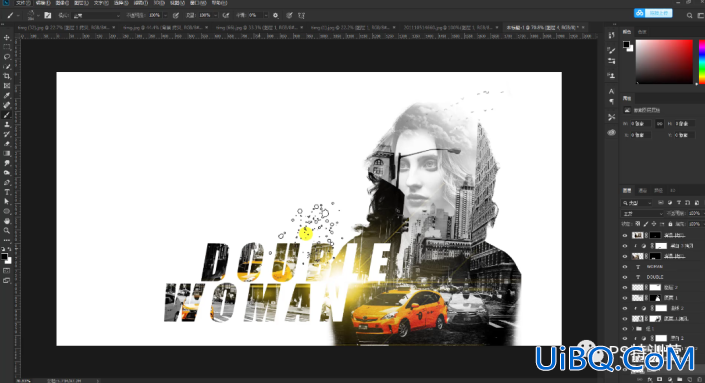Open the Help (帮助) menu at end
Viewport: 705px width, 383px height.
click(x=219, y=3)
